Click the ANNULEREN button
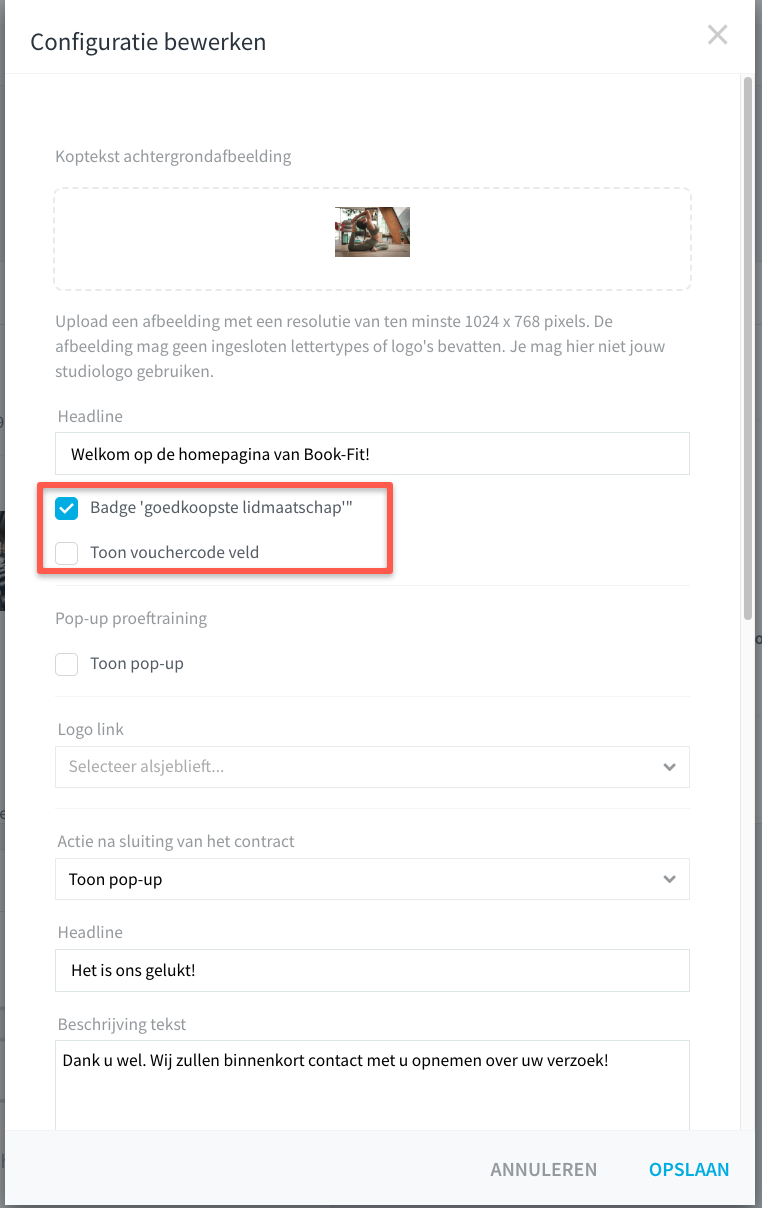Screen dimensions: 762x1208 [543, 1169]
